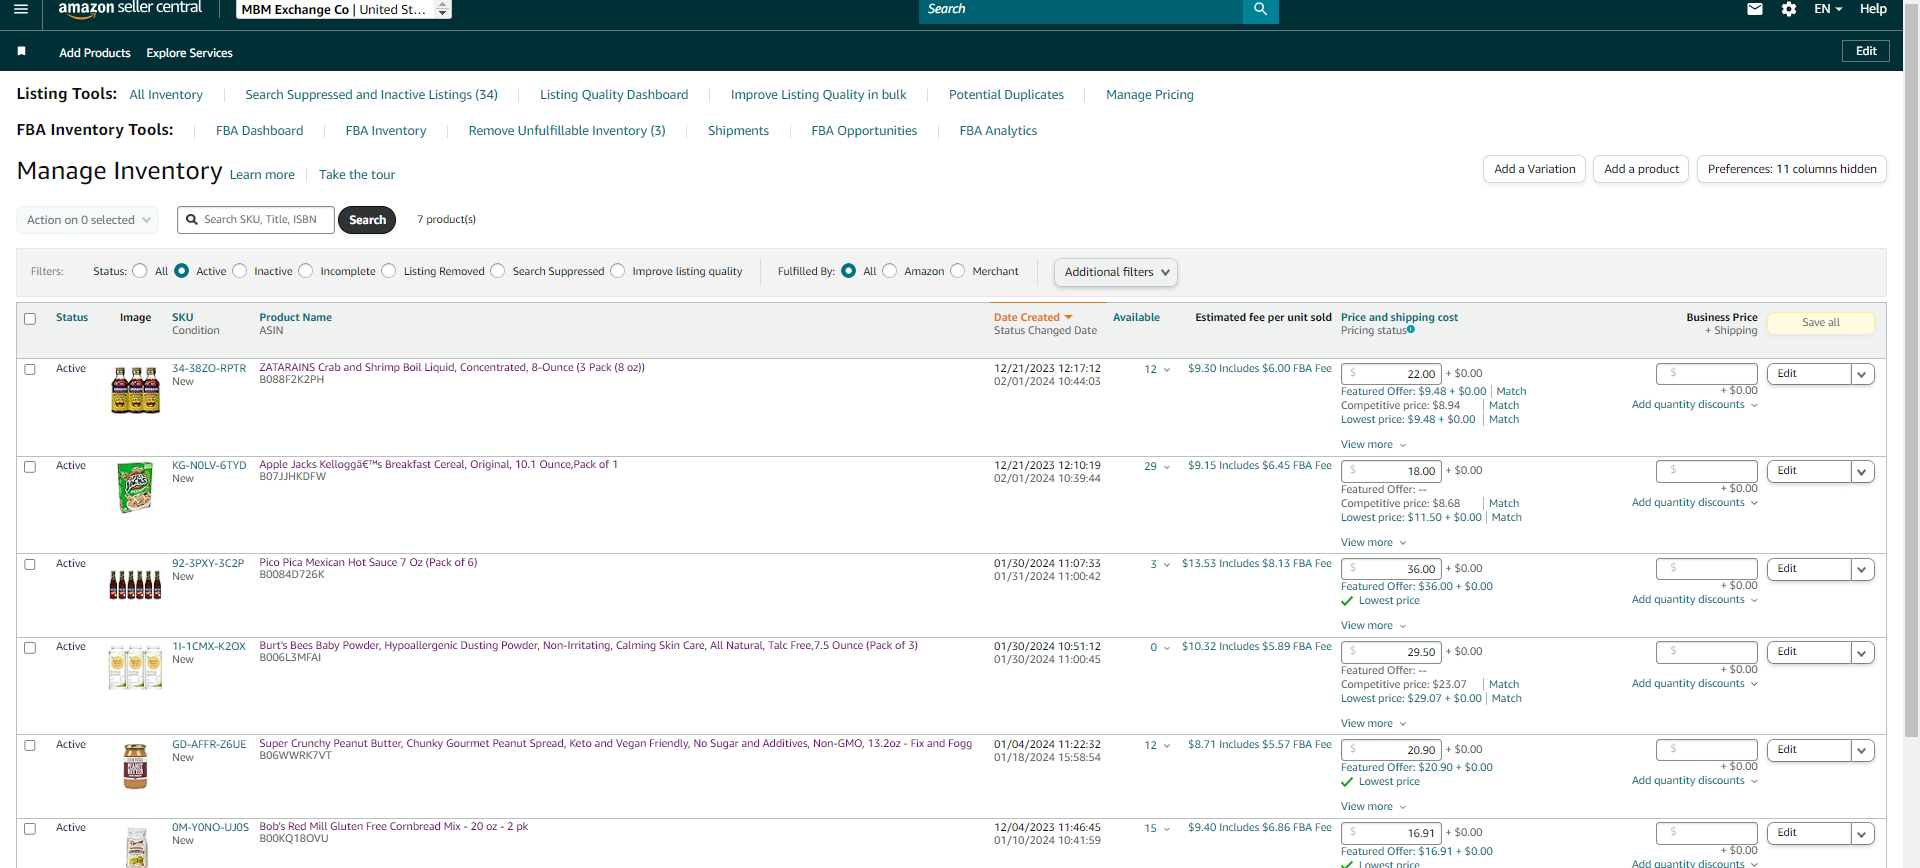The image size is (1920, 868).
Task: Click the Pricing status info icon
Action: tap(1411, 329)
